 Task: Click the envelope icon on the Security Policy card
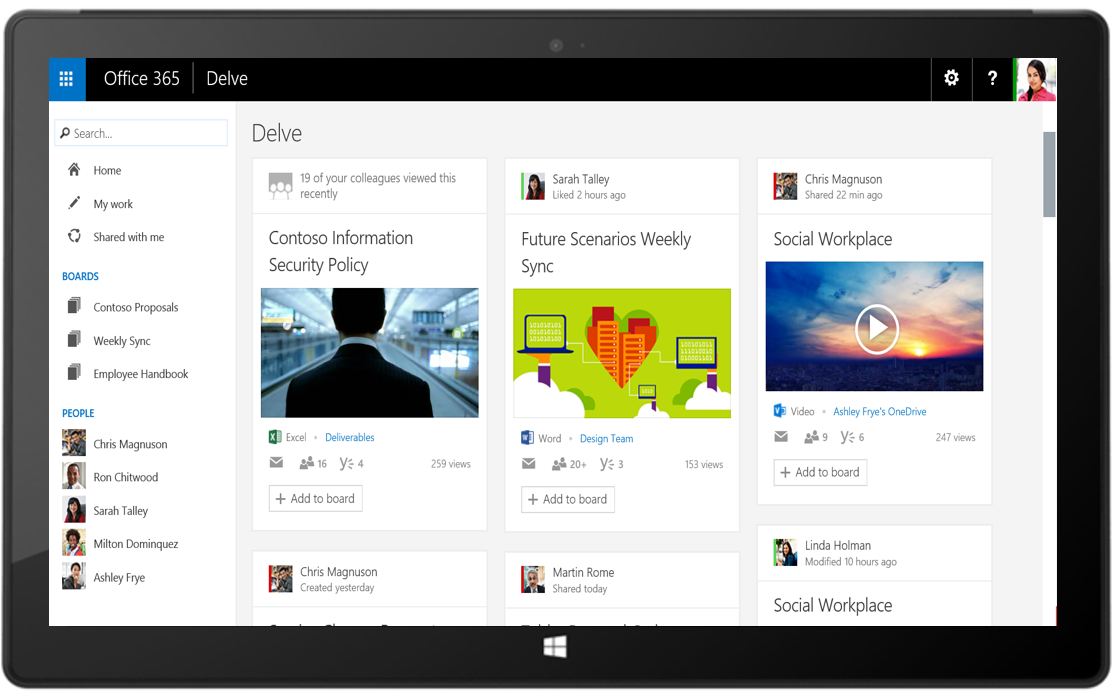pyautogui.click(x=276, y=462)
